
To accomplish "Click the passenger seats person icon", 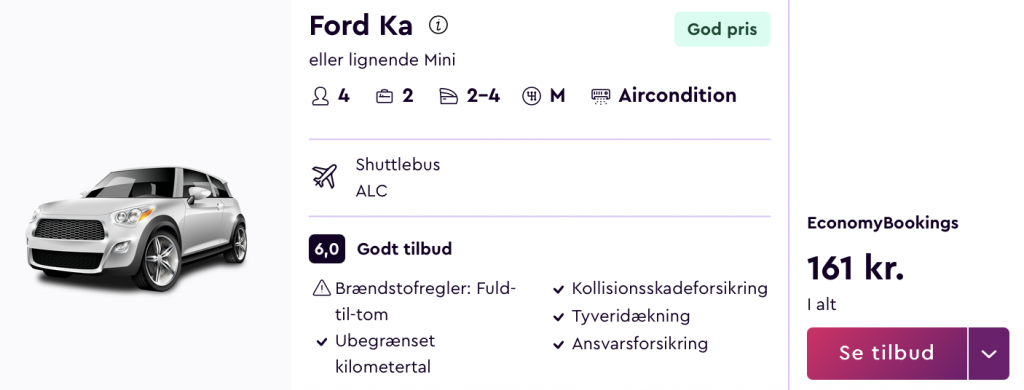I will (320, 97).
